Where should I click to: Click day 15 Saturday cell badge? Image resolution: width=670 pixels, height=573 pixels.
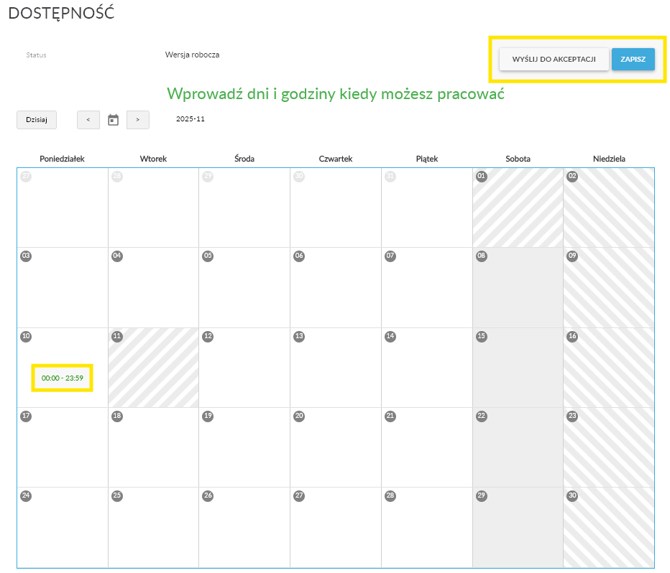click(x=481, y=337)
